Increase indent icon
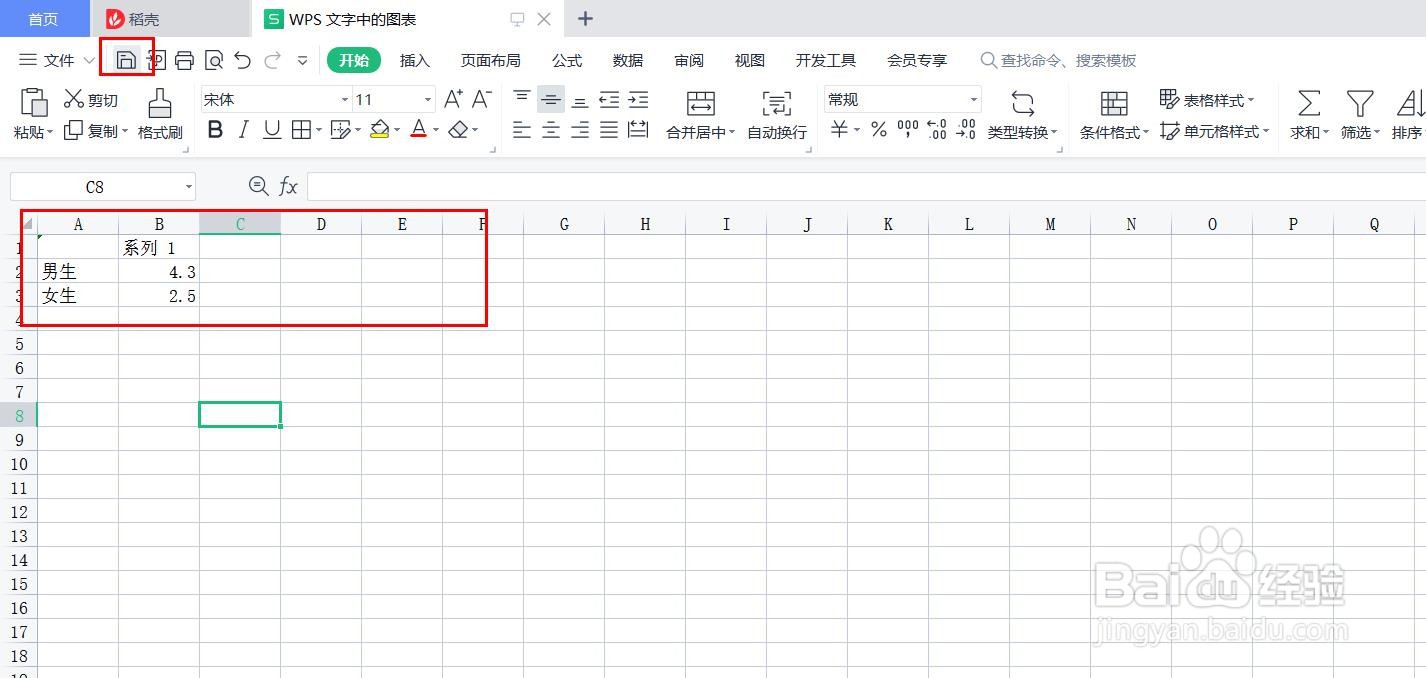Viewport: 1426px width, 678px height. (x=638, y=99)
